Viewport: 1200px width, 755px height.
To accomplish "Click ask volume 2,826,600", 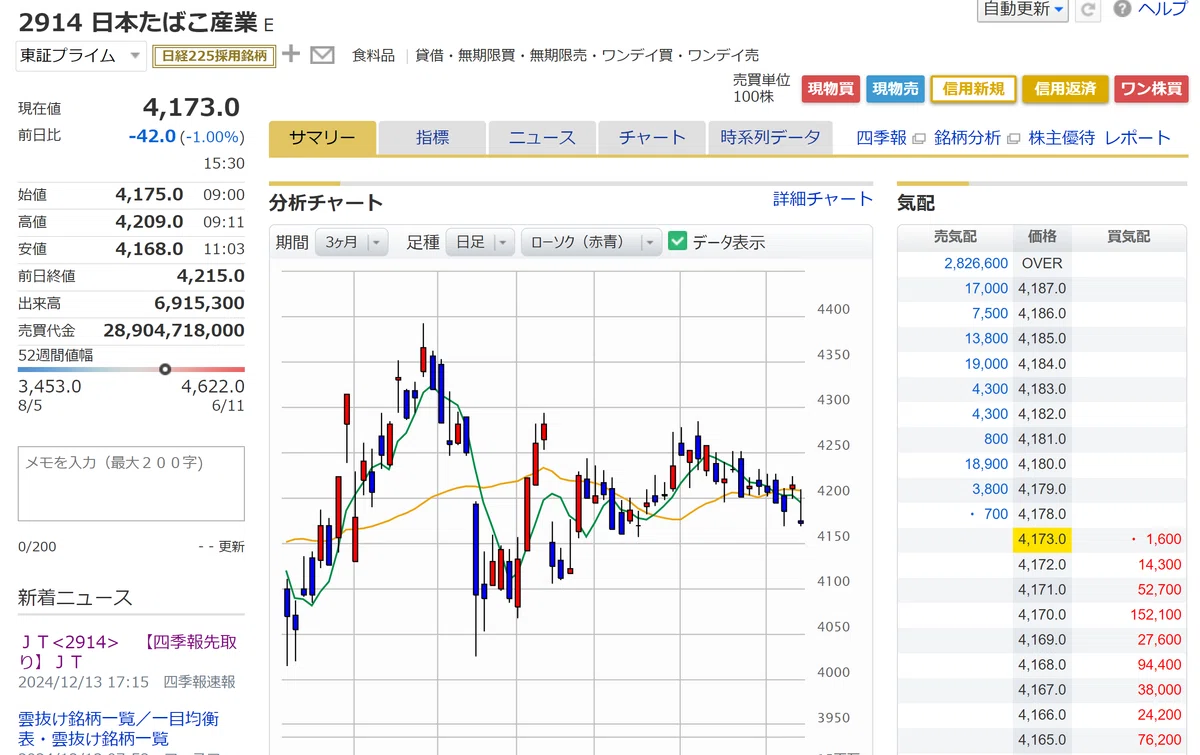I will (x=976, y=263).
